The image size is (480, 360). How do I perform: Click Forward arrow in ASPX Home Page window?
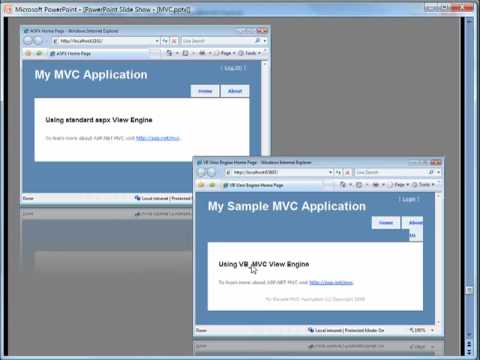coord(38,41)
